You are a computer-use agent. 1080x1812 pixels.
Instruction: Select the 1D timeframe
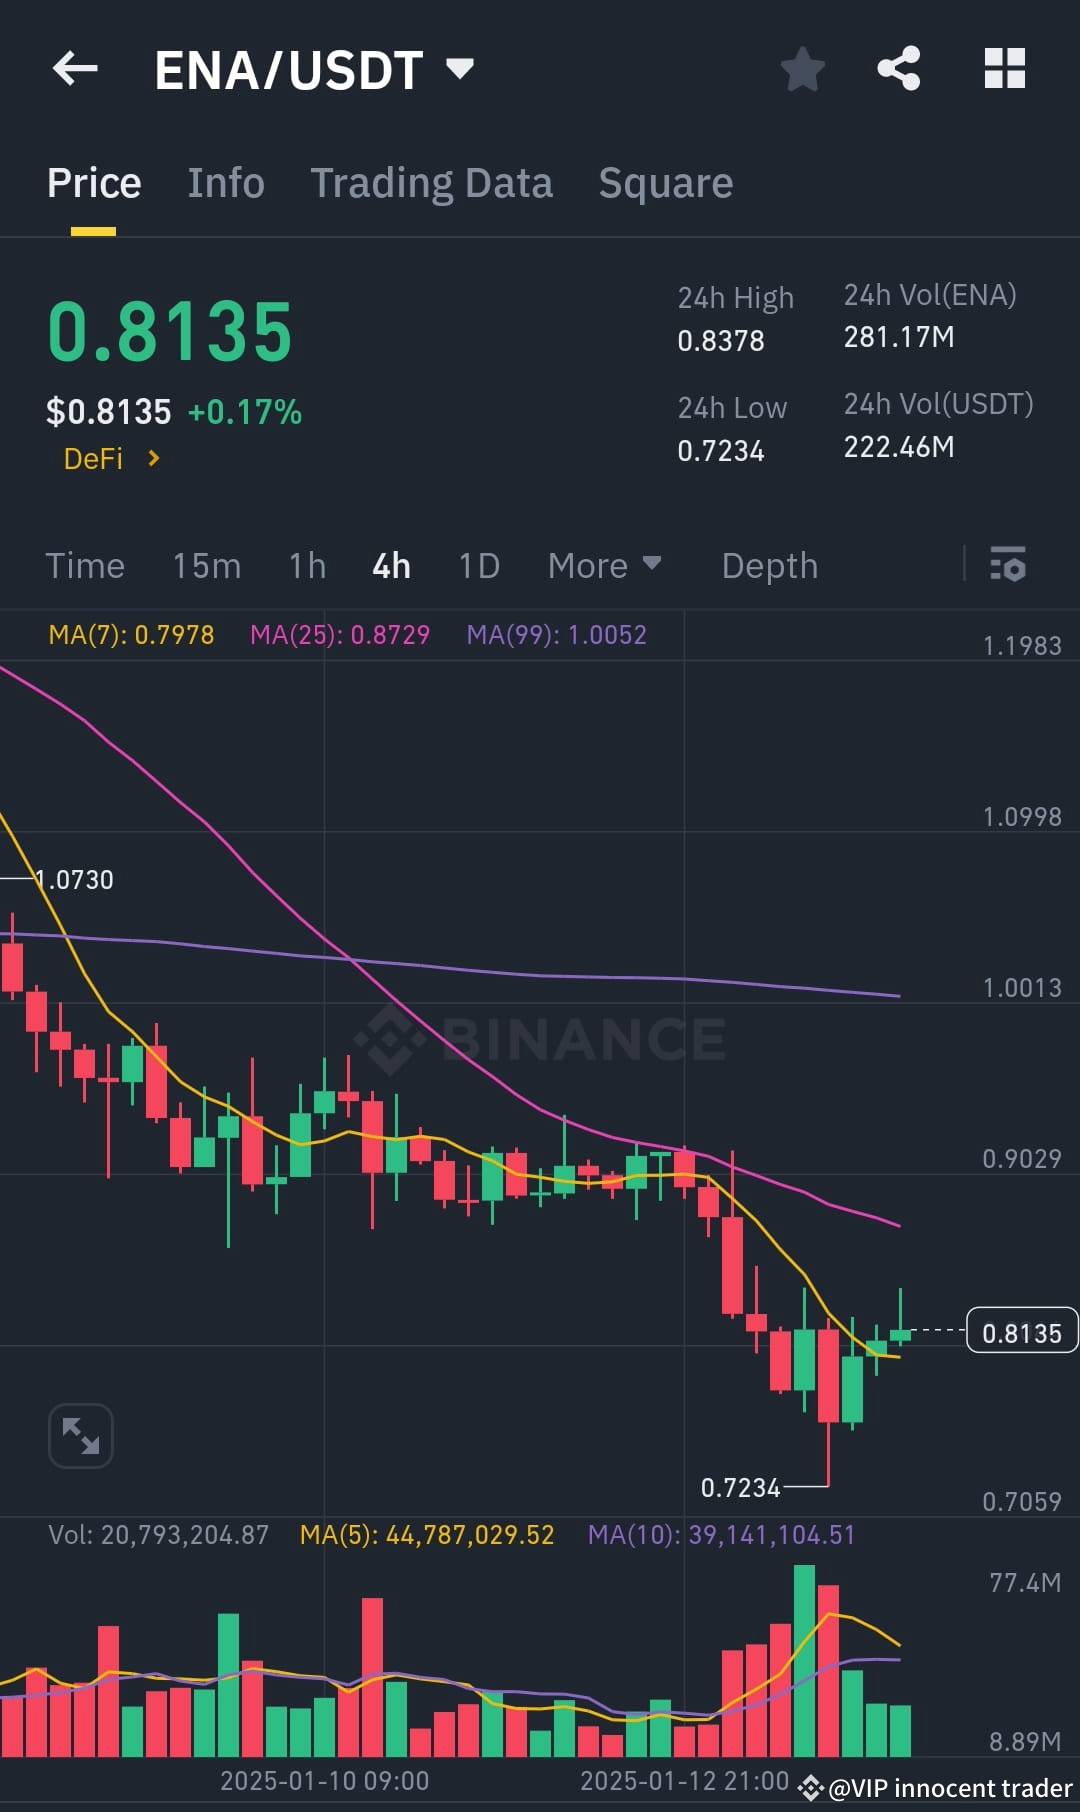pos(478,565)
